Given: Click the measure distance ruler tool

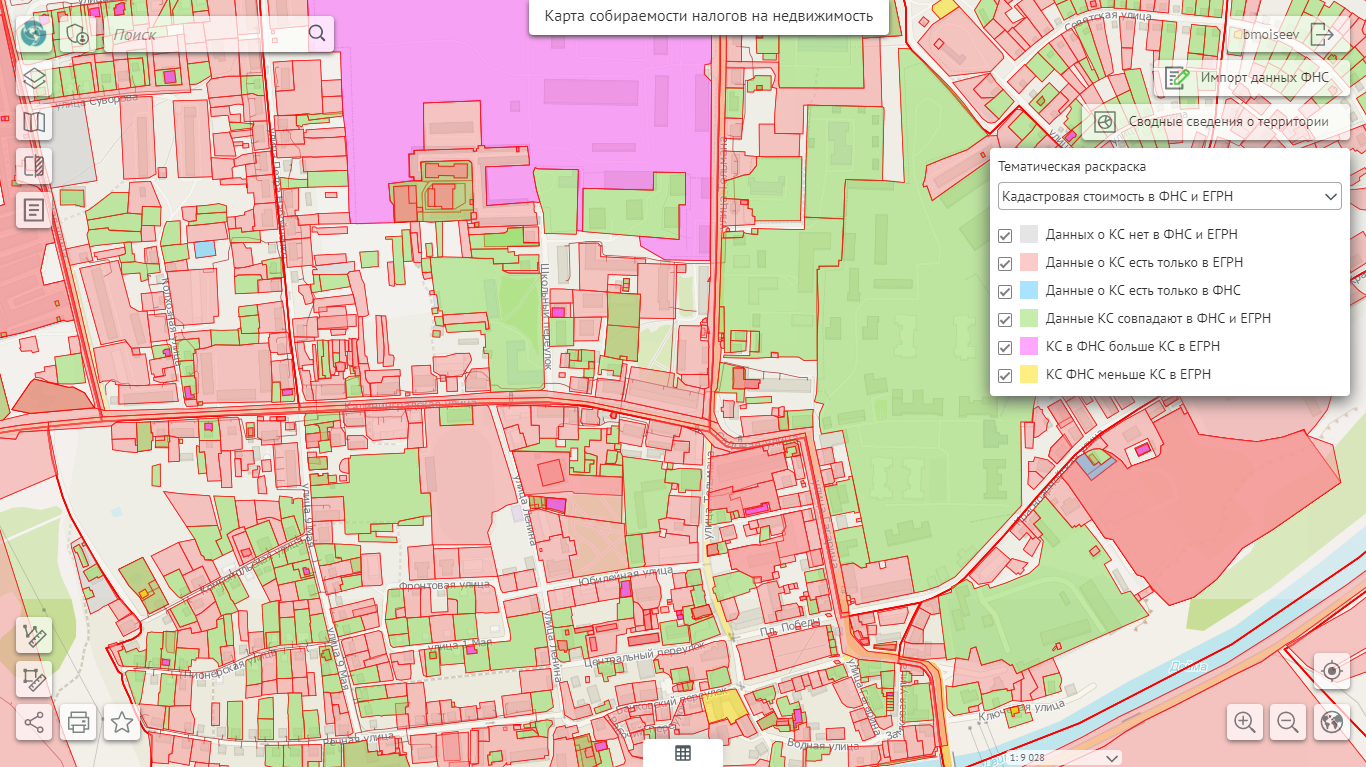Looking at the screenshot, I should [x=35, y=635].
